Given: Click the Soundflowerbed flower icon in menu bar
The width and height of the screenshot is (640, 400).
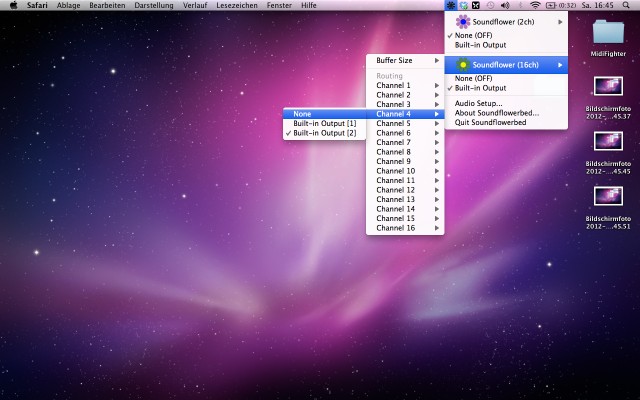Looking at the screenshot, I should [451, 5].
